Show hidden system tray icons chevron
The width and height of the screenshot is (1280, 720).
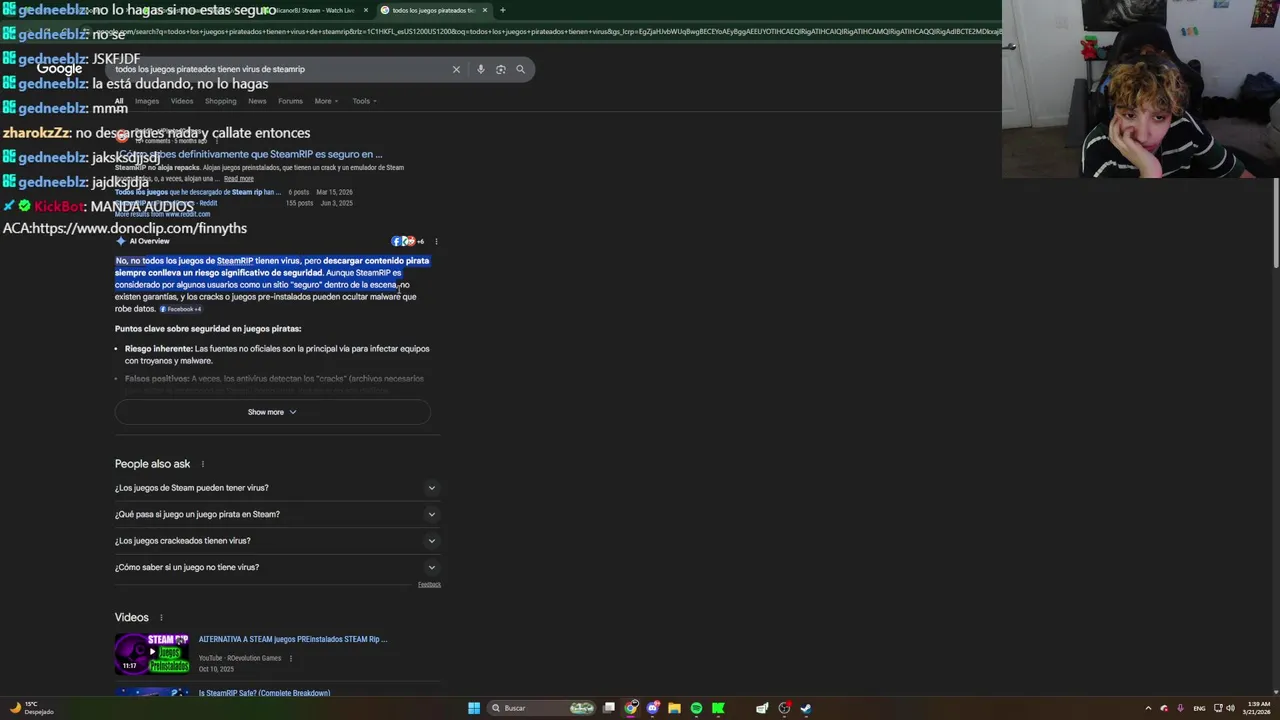[1148, 708]
